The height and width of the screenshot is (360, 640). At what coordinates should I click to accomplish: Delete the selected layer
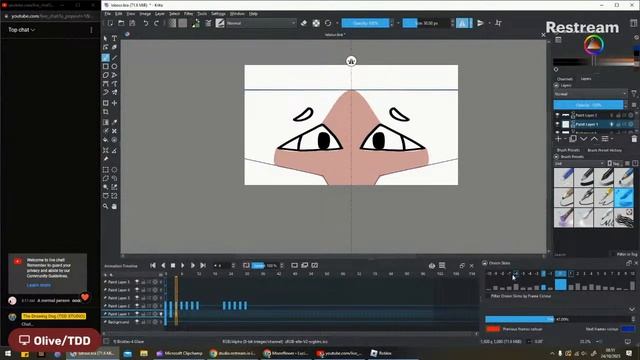point(634,139)
